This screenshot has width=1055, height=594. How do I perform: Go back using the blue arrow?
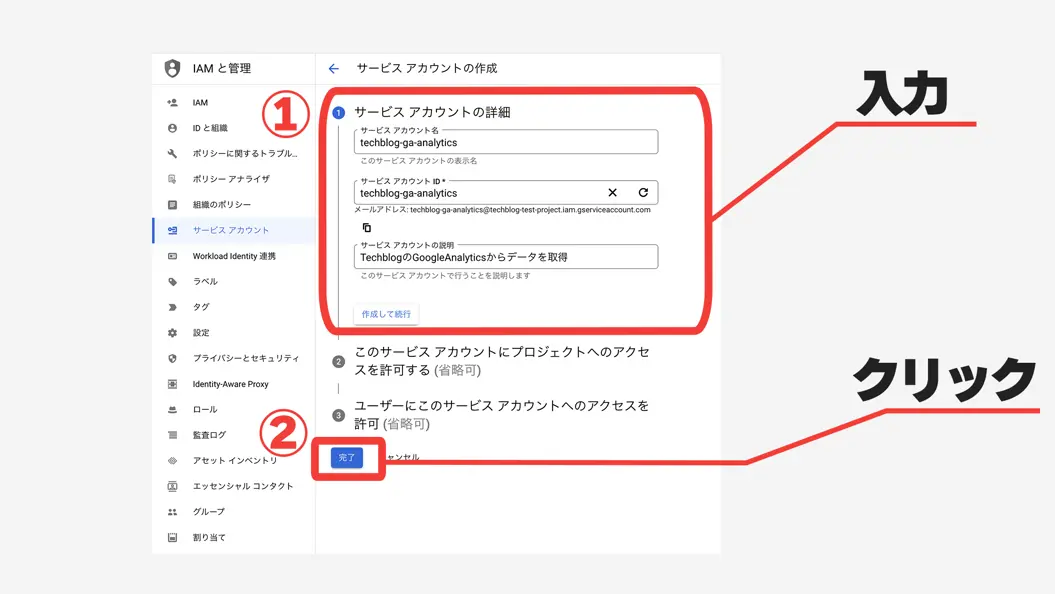334,69
